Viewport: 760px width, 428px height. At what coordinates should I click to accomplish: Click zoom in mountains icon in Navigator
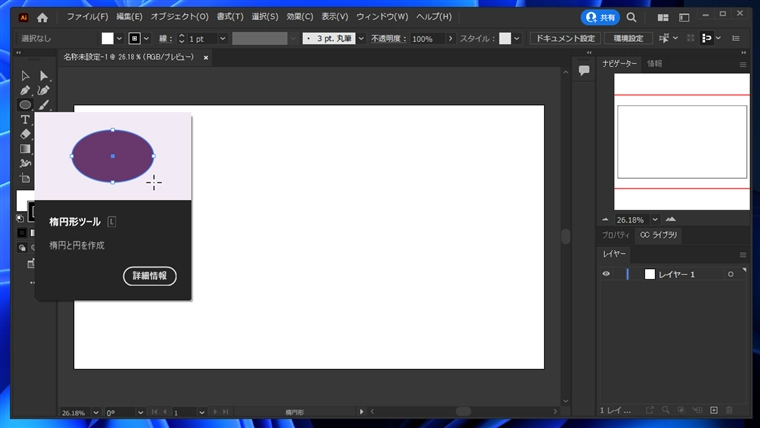(x=671, y=220)
